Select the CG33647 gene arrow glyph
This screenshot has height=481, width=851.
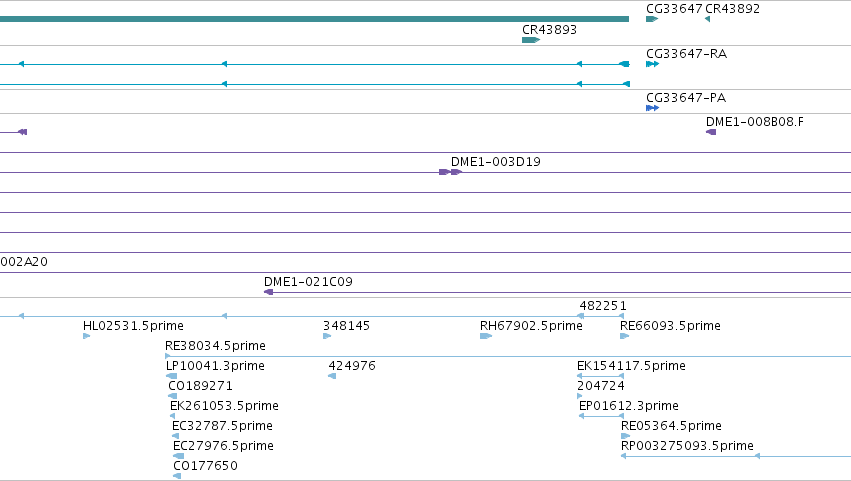click(x=652, y=19)
